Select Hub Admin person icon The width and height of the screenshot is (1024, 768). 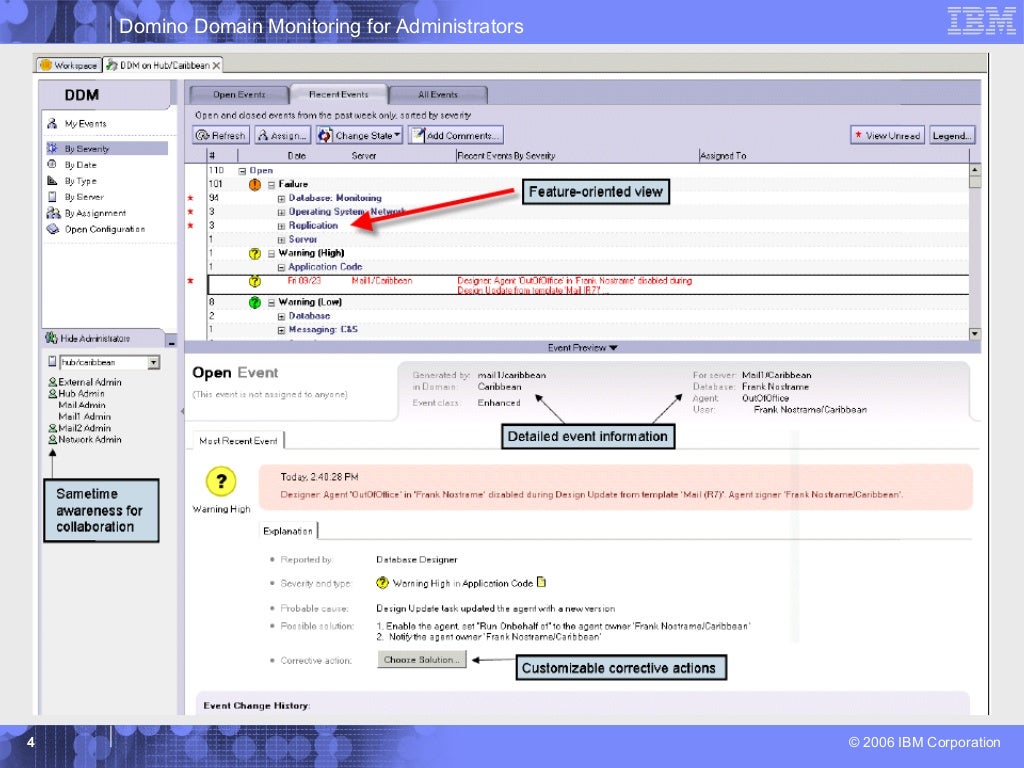point(53,394)
